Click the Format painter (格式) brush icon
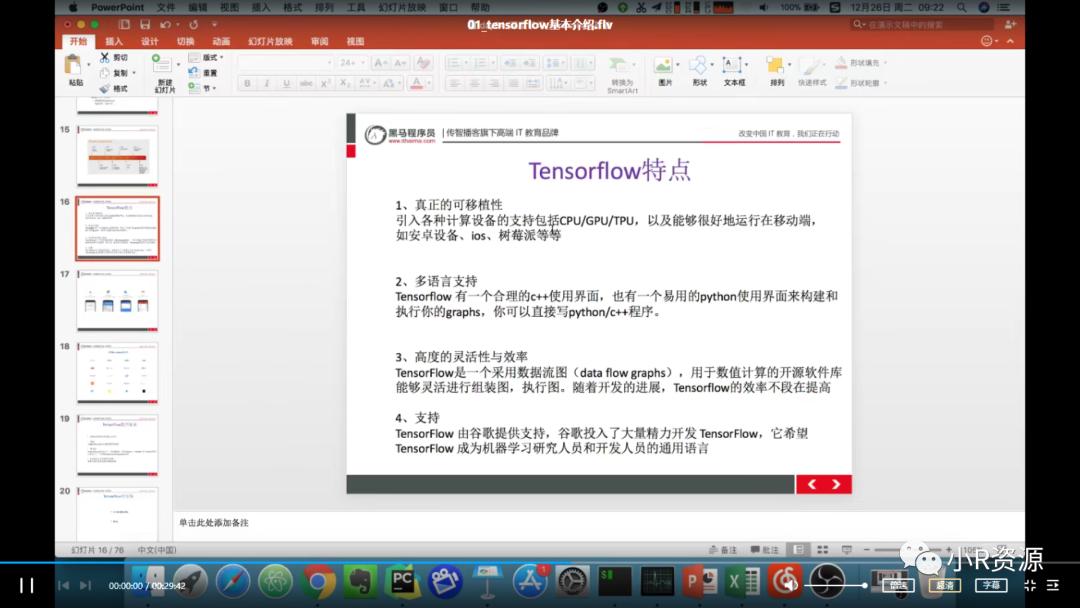Viewport: 1080px width, 608px height. pyautogui.click(x=105, y=88)
